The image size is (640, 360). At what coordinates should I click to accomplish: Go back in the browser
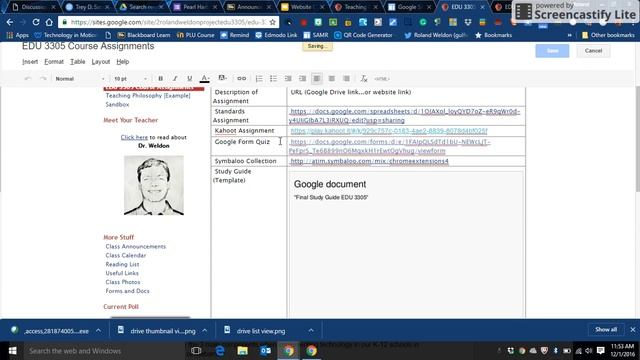pos(10,22)
